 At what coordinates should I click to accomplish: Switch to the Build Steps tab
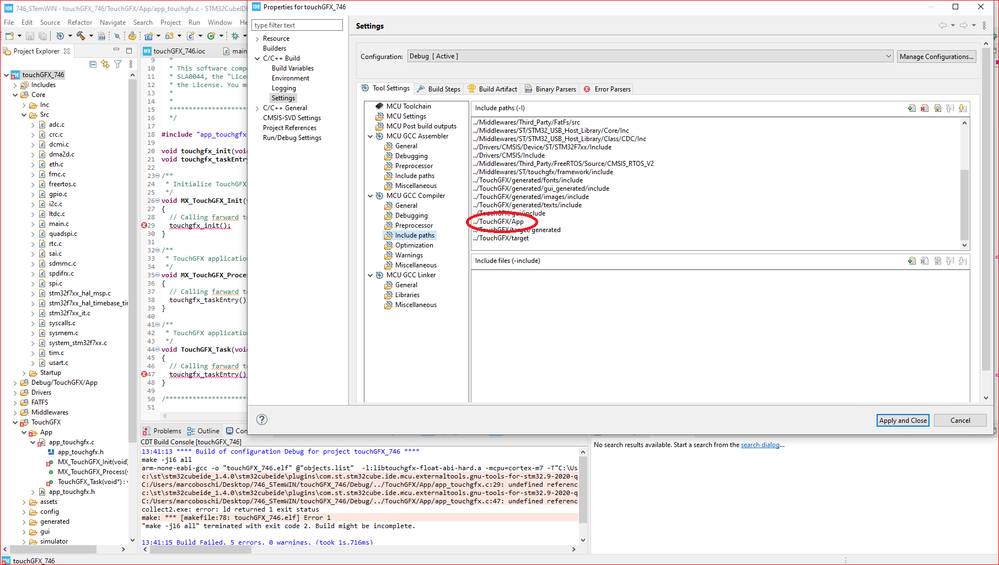(x=439, y=89)
